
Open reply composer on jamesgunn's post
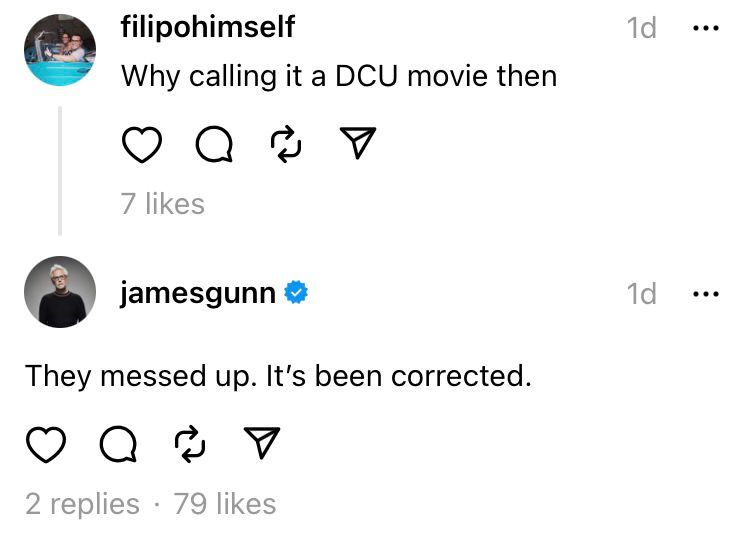[117, 444]
